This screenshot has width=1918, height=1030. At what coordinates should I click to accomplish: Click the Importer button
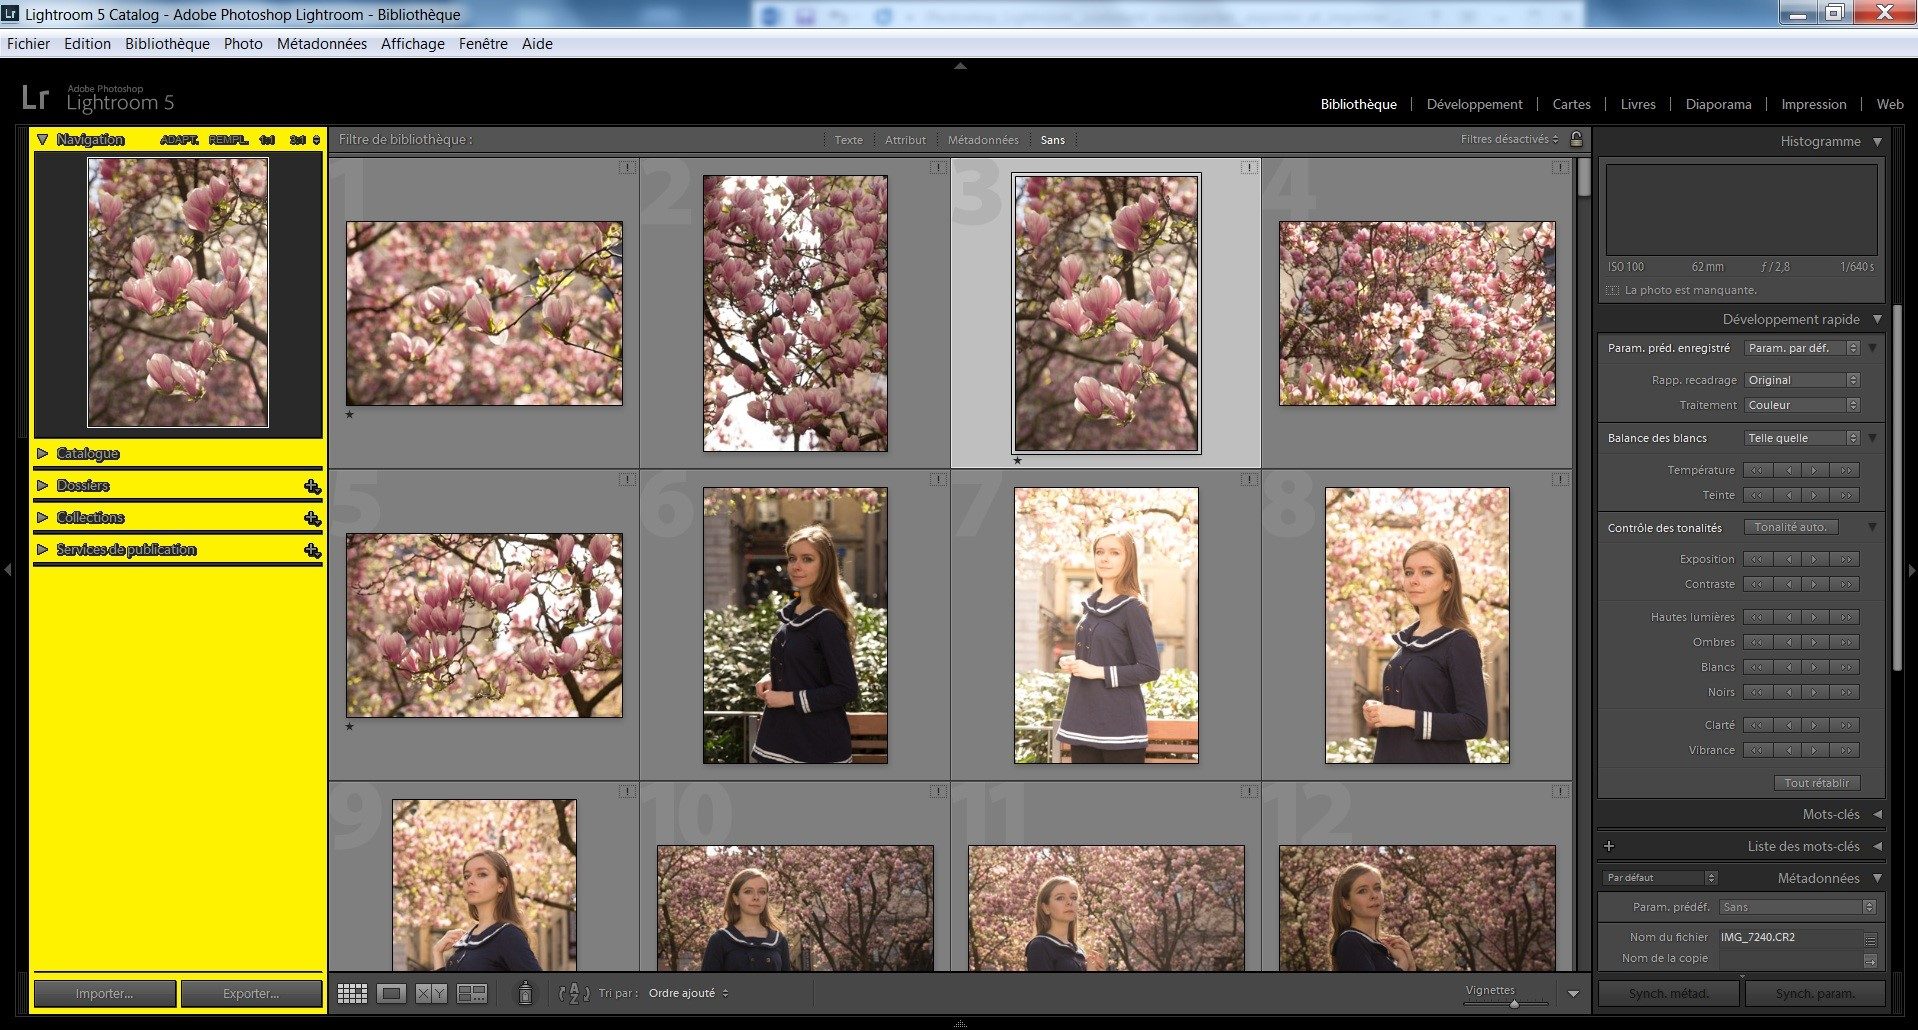(105, 994)
